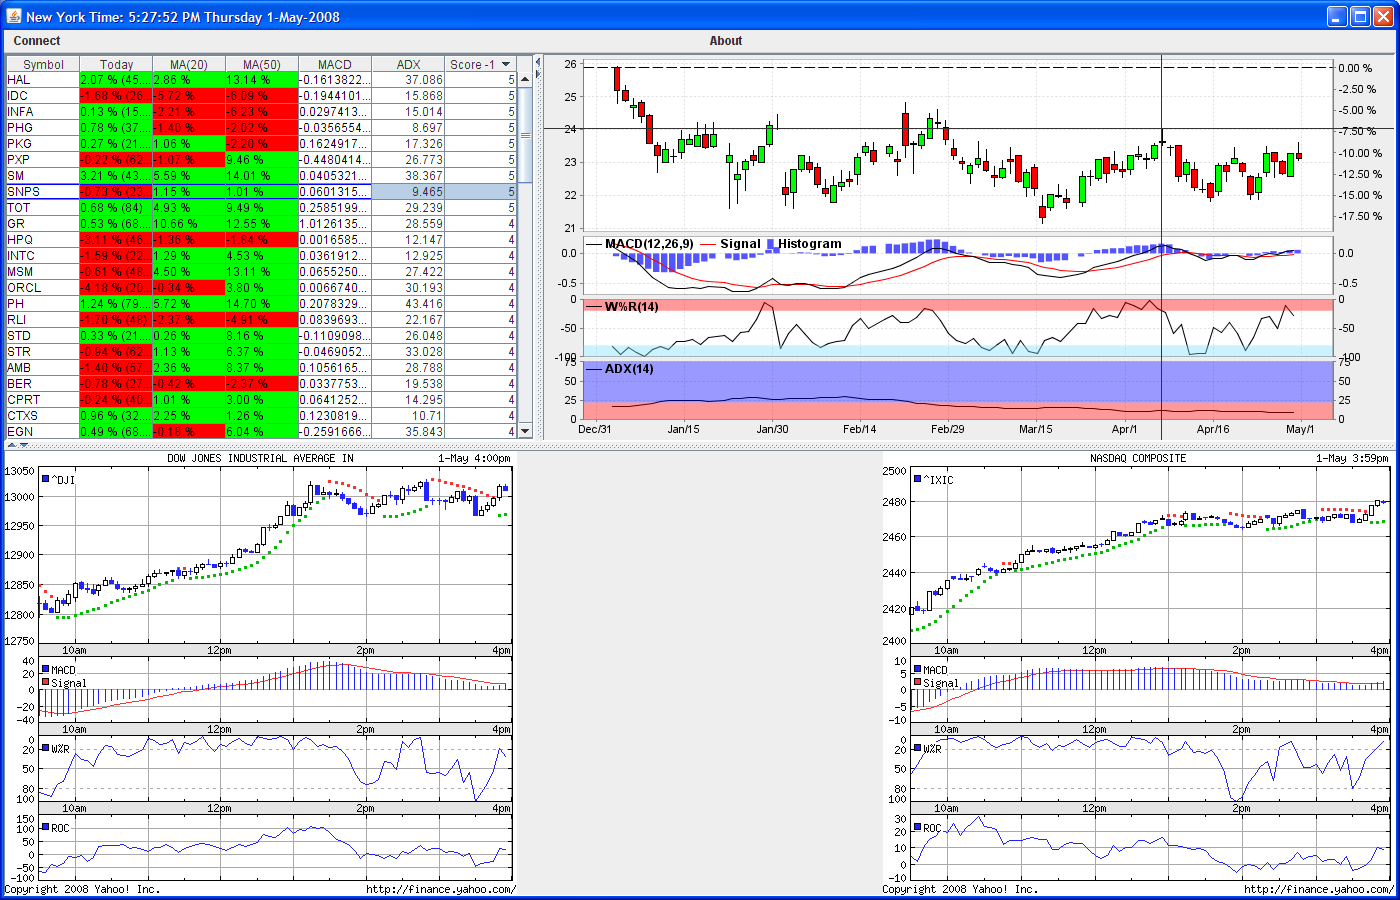Click the blue ^DJI legend marker

tap(46, 480)
